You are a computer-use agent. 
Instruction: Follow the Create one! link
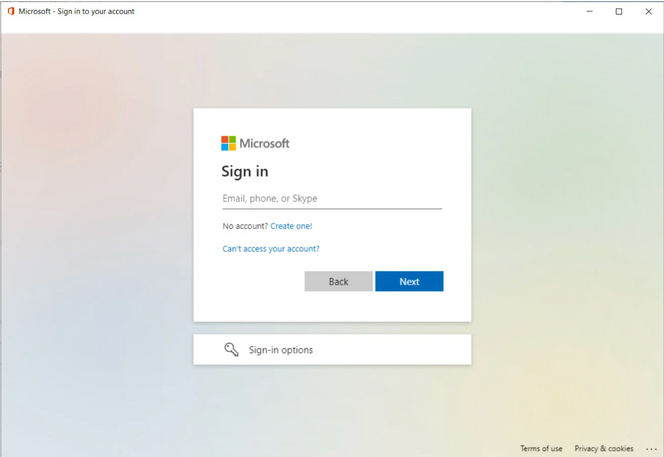[291, 226]
